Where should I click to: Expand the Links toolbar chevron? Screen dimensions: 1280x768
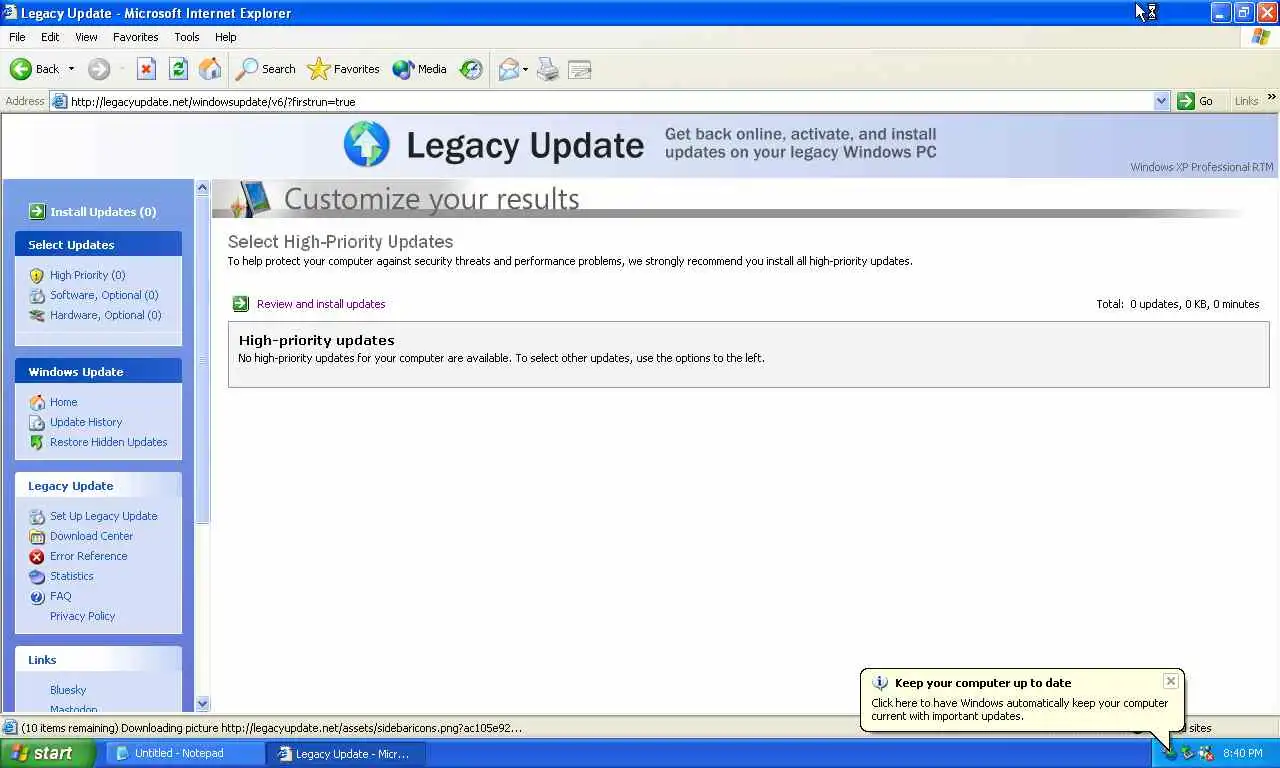(1271, 97)
